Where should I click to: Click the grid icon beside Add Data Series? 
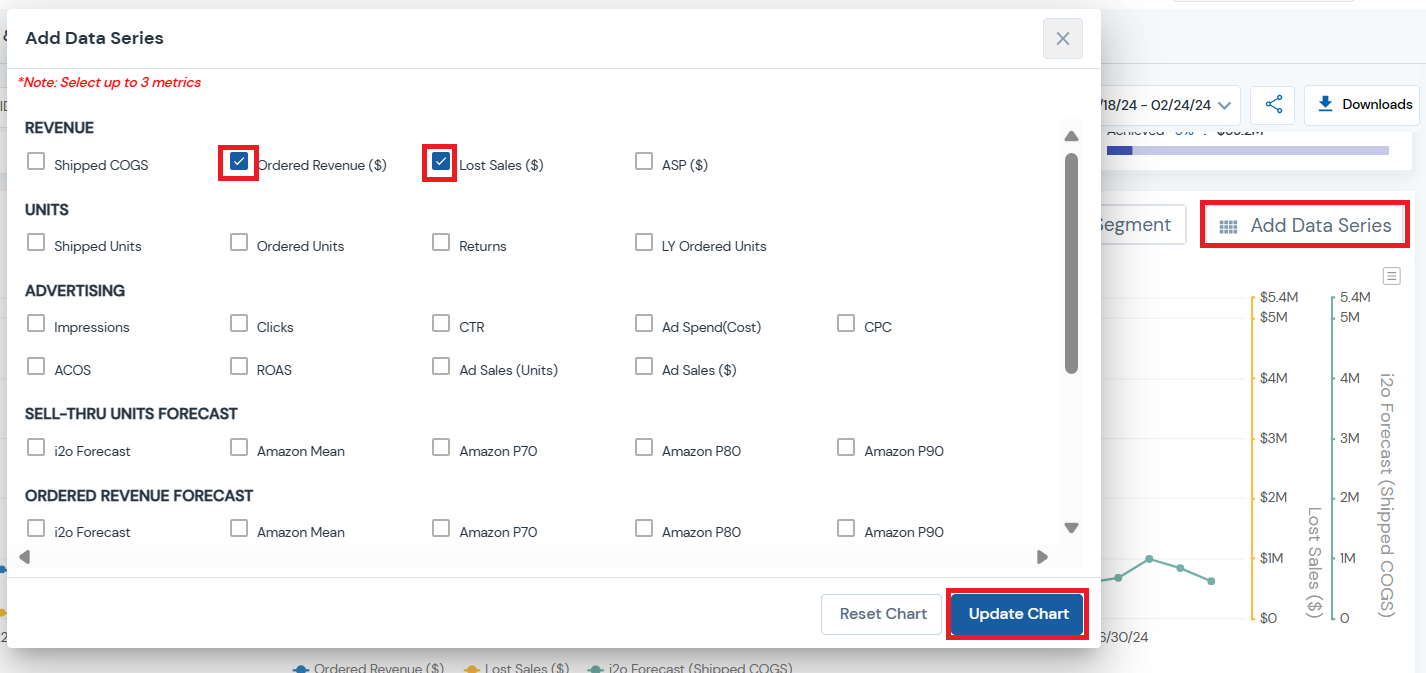(1228, 227)
